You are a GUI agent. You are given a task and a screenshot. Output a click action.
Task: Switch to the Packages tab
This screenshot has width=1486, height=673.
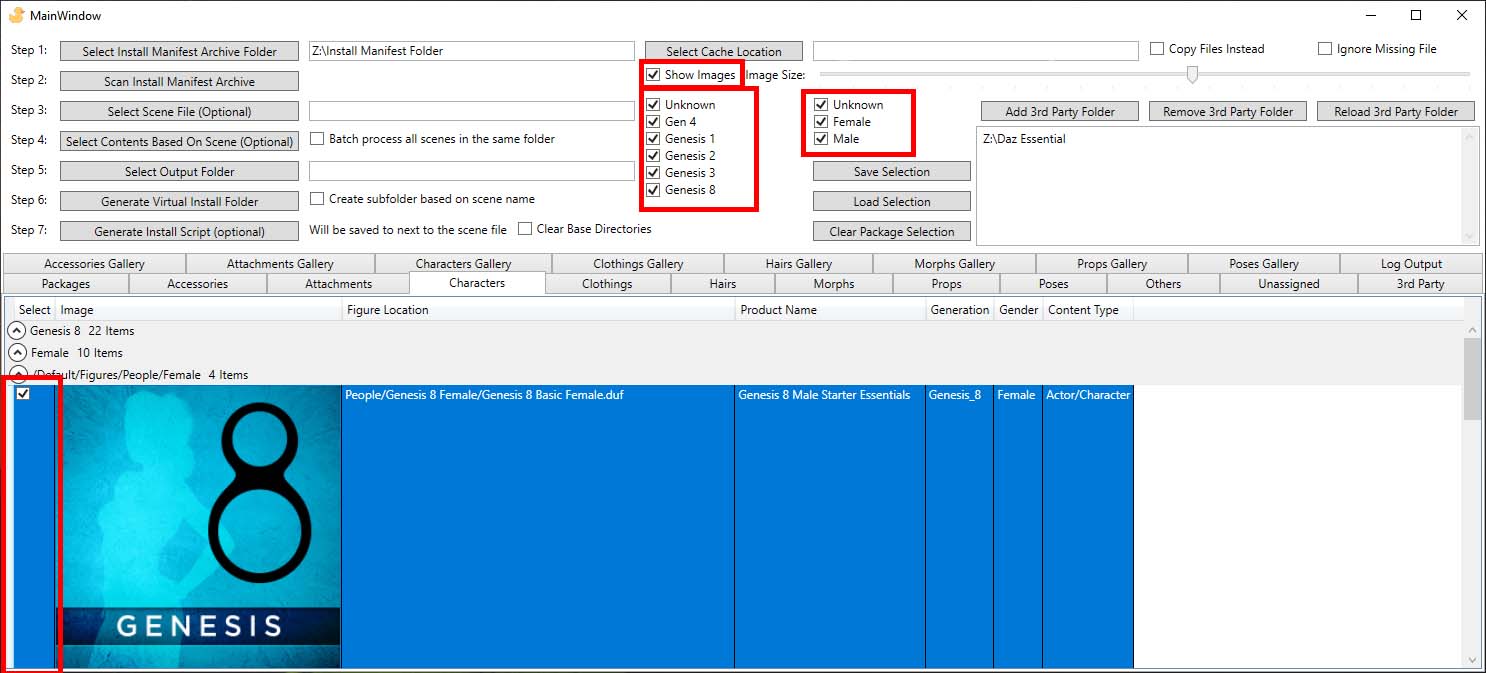click(x=66, y=284)
